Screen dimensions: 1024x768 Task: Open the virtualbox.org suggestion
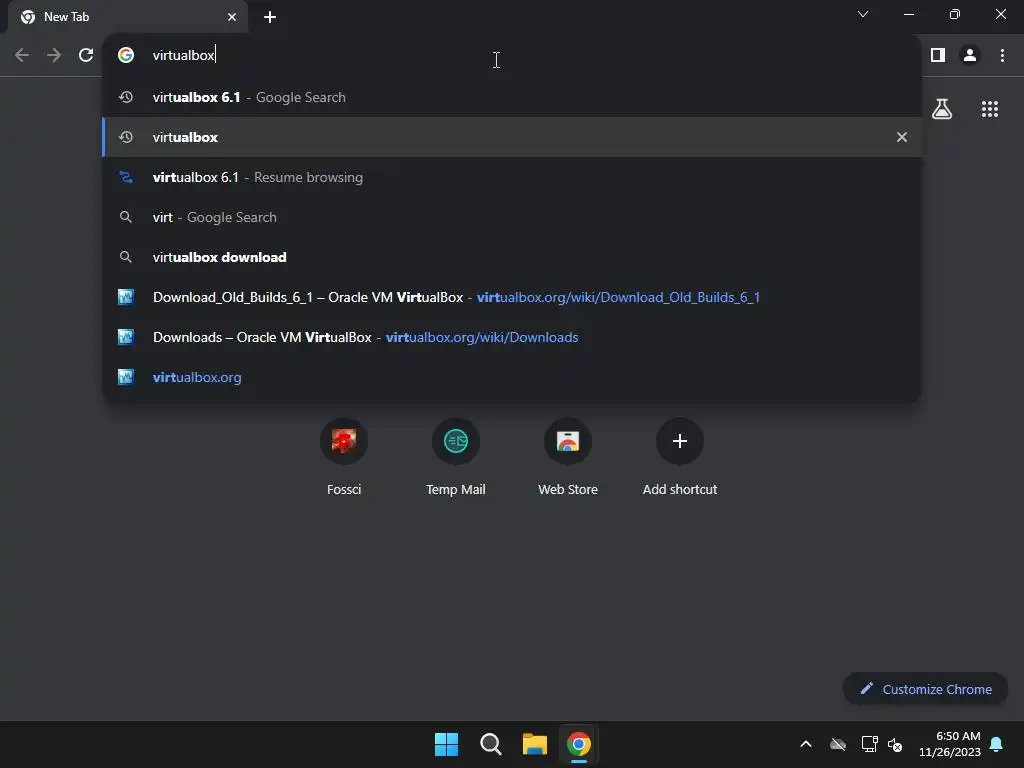click(x=512, y=377)
